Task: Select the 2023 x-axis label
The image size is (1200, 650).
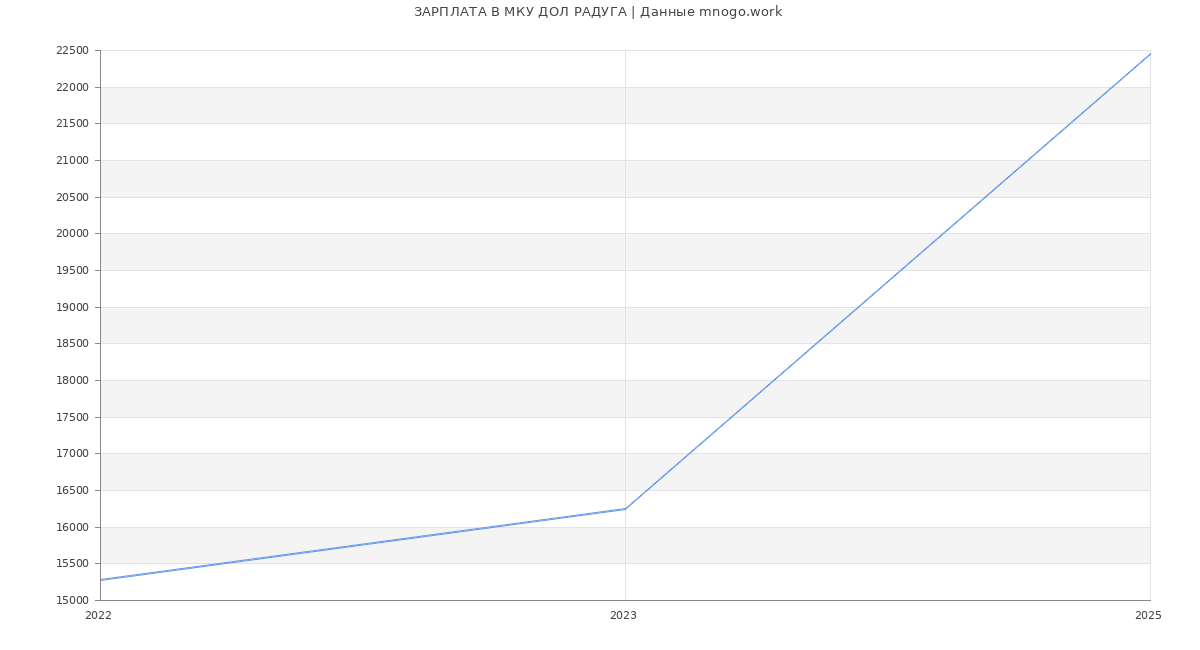Action: [x=623, y=616]
